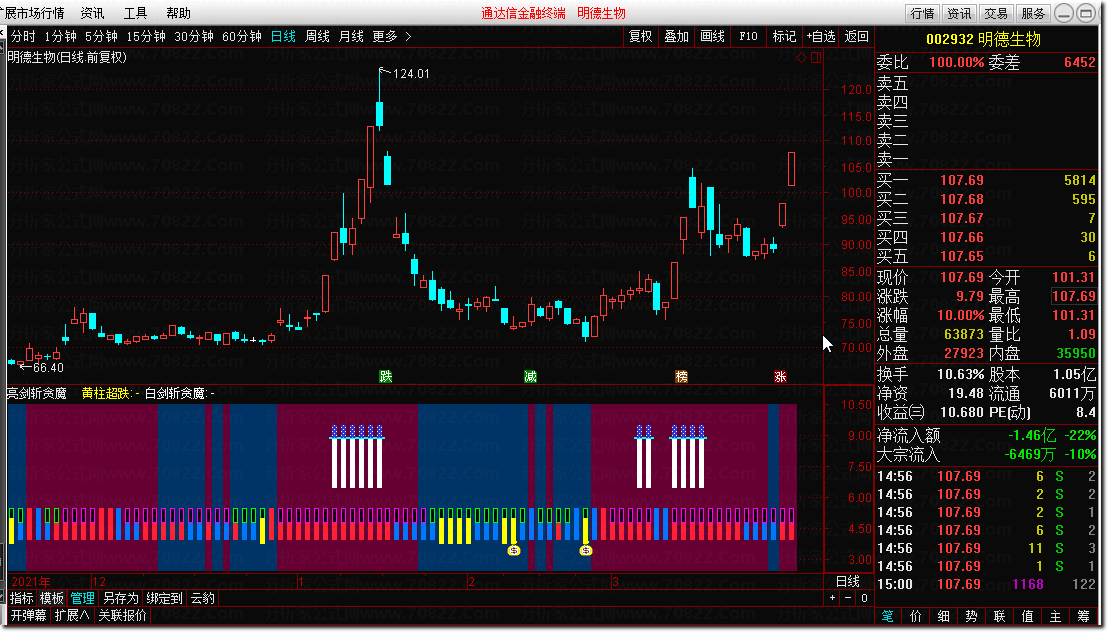
Task: Open the 资讯 menu in the menu bar
Action: [x=92, y=13]
